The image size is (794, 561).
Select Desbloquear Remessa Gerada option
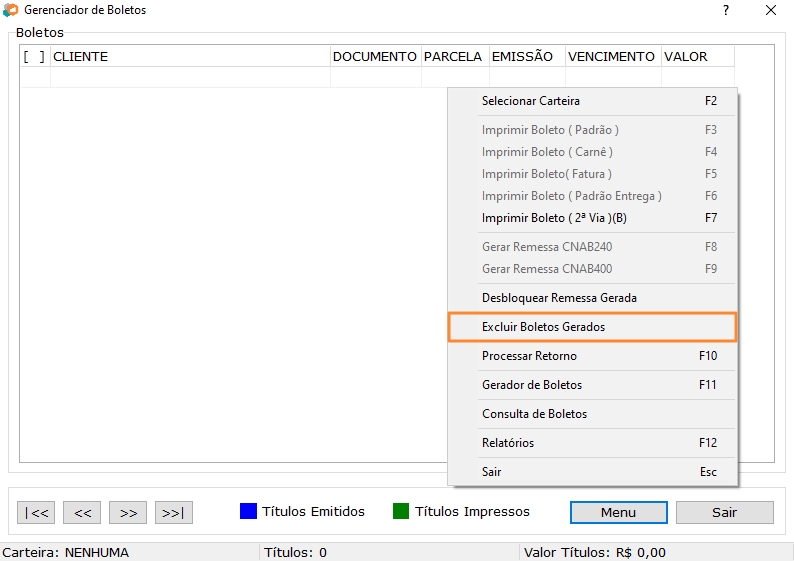pos(559,298)
